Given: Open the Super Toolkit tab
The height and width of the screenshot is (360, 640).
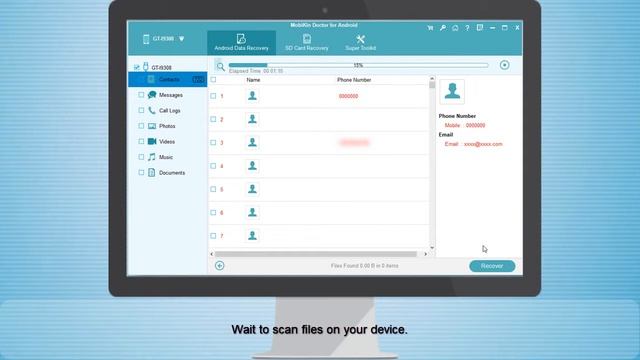Looking at the screenshot, I should click(x=360, y=42).
